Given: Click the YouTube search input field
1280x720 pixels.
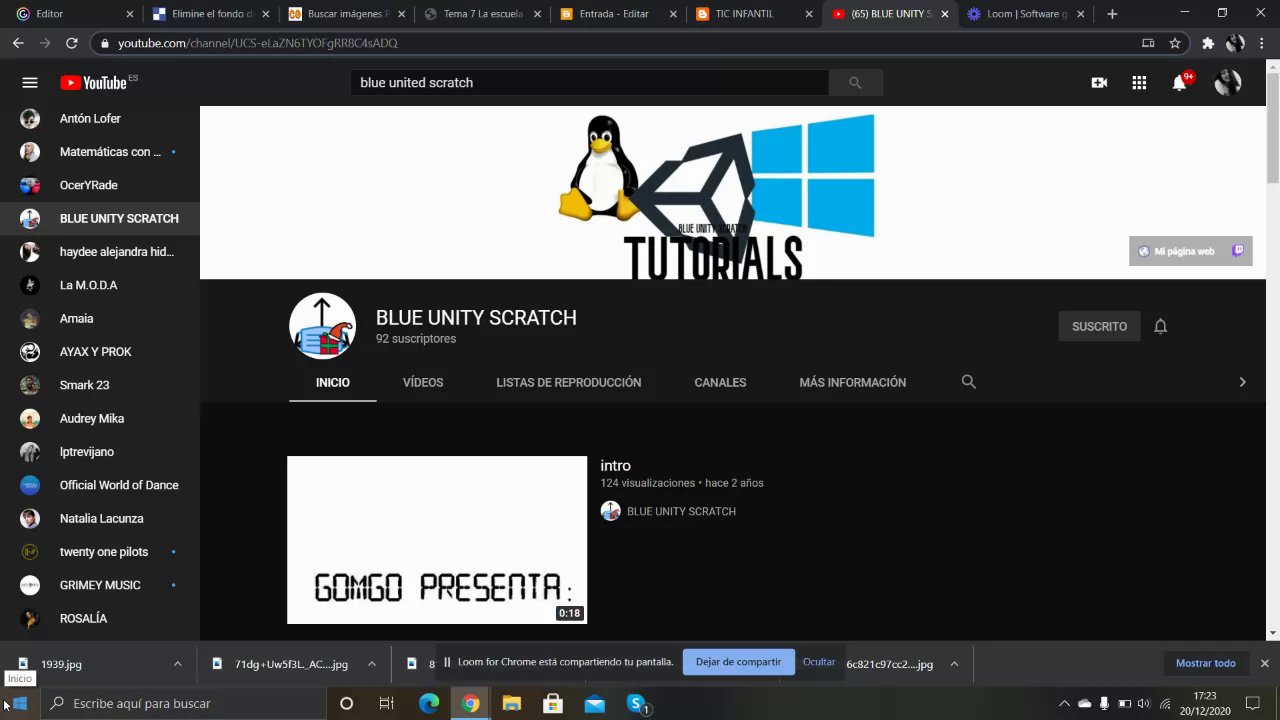Looking at the screenshot, I should (590, 83).
